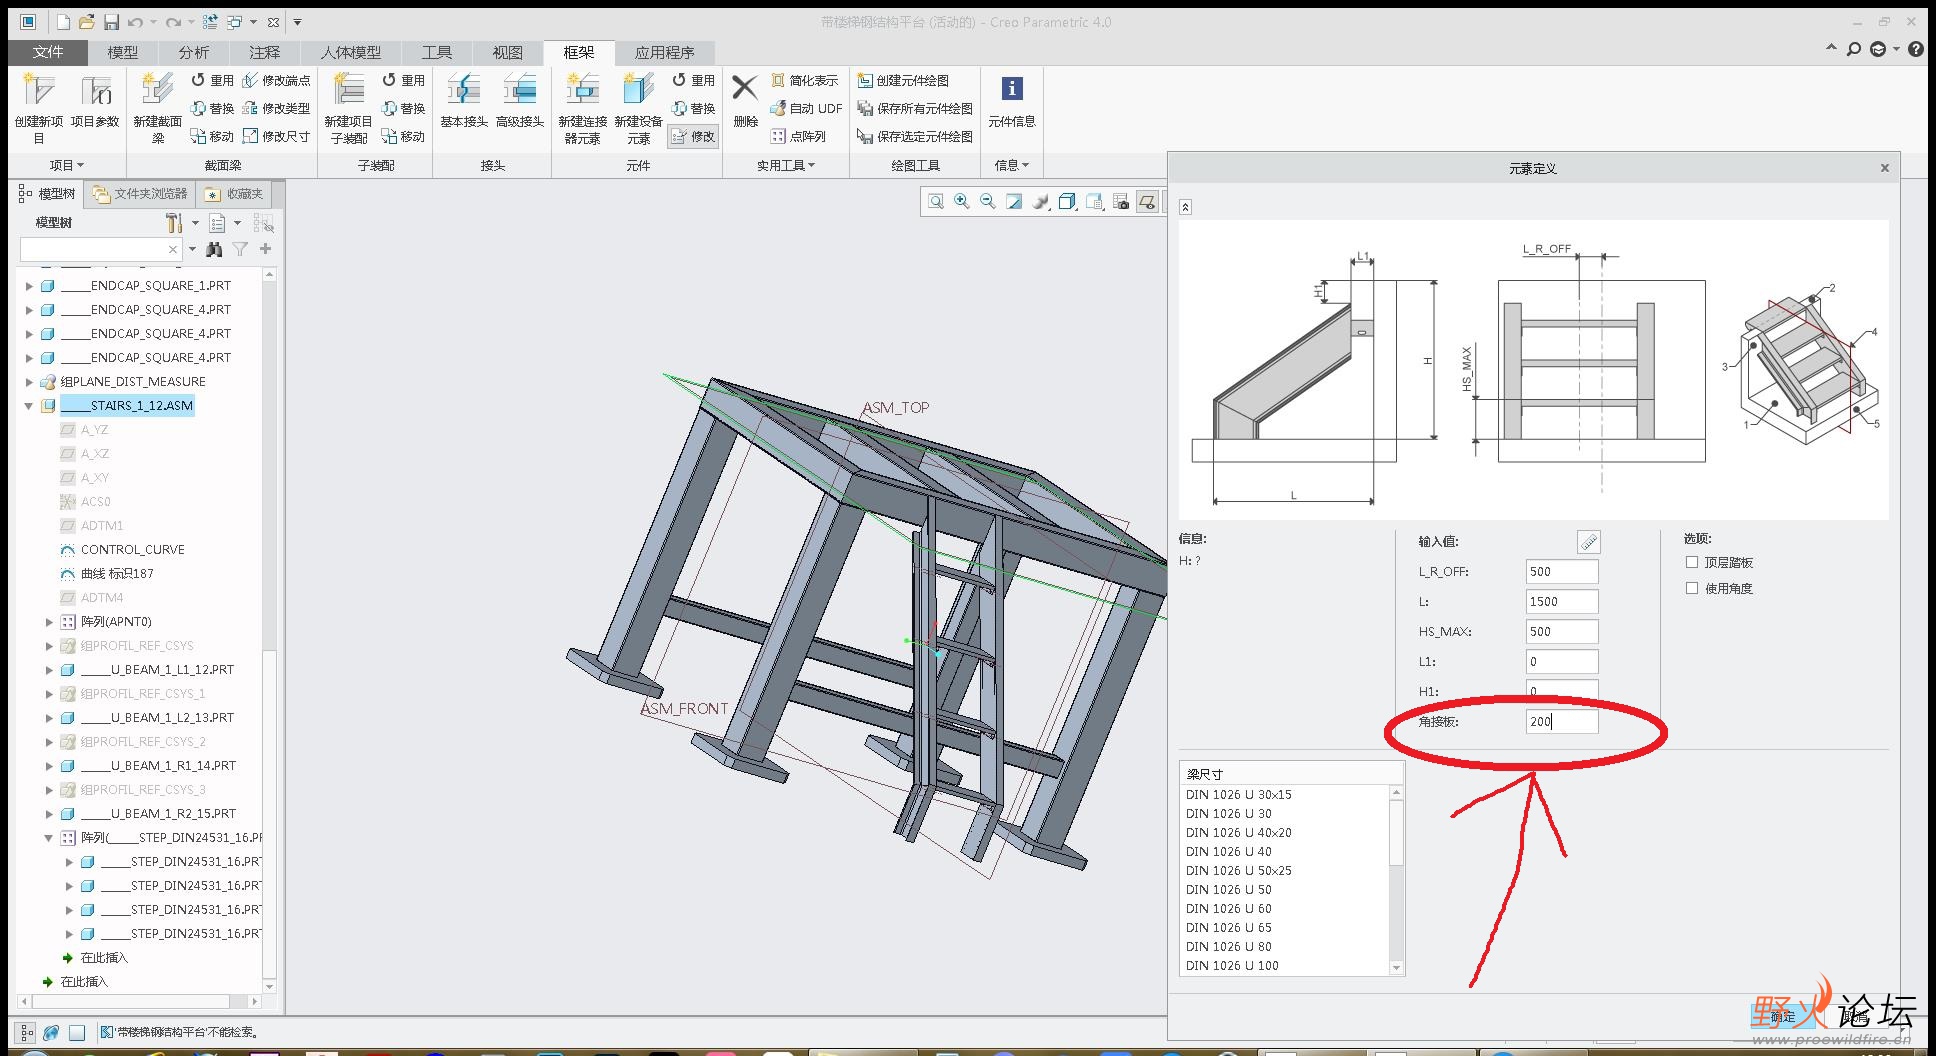Click the New file icon in quick access toolbar
The width and height of the screenshot is (1936, 1056).
64,22
